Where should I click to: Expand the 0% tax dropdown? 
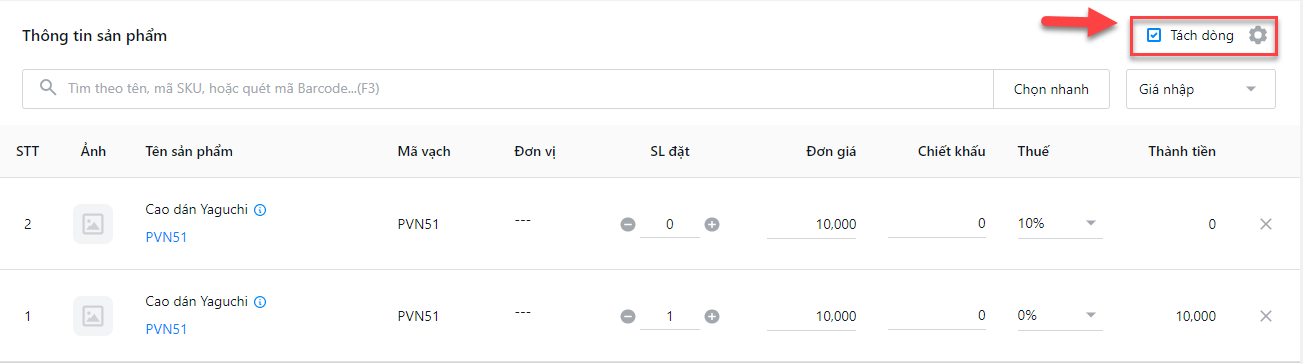pyautogui.click(x=1060, y=316)
